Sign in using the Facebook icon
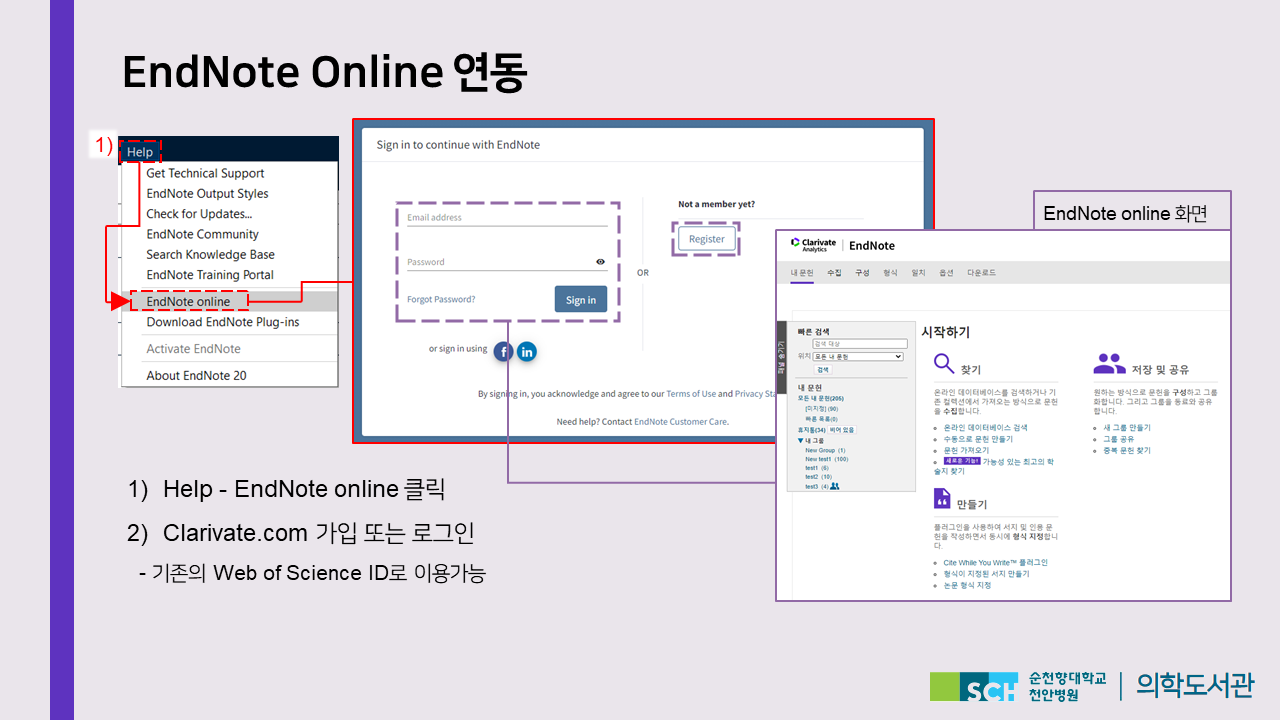This screenshot has width=1280, height=720. pos(503,351)
